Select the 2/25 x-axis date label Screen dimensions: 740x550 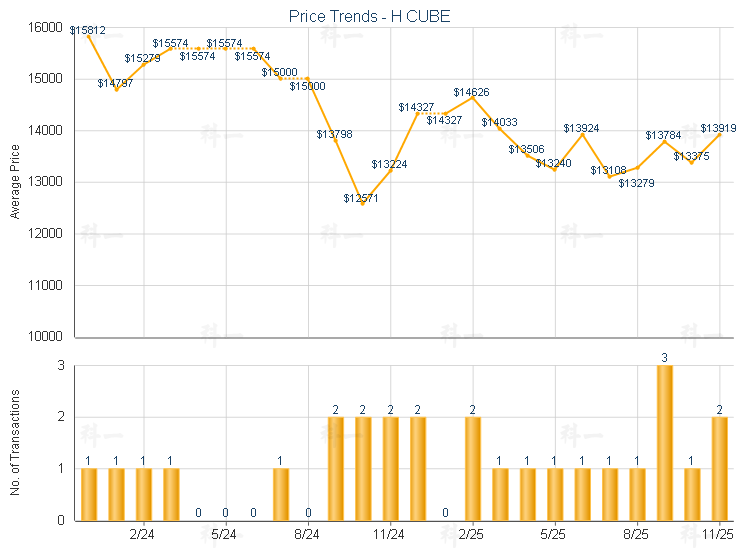tap(471, 537)
